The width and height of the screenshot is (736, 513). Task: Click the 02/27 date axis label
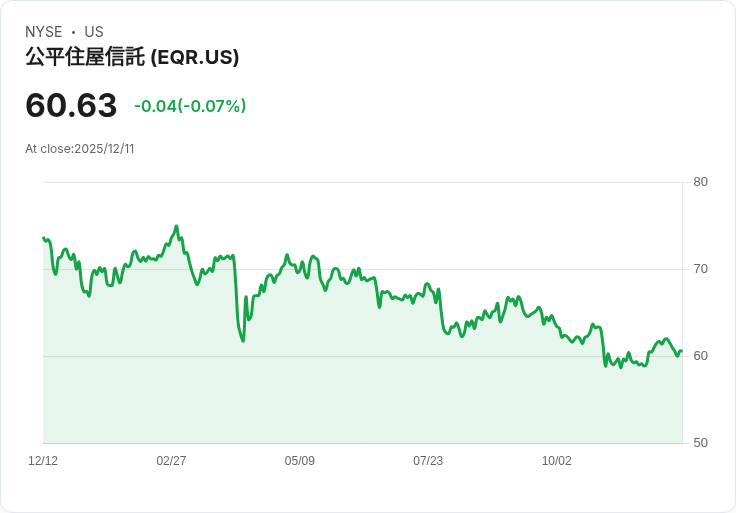tap(171, 461)
